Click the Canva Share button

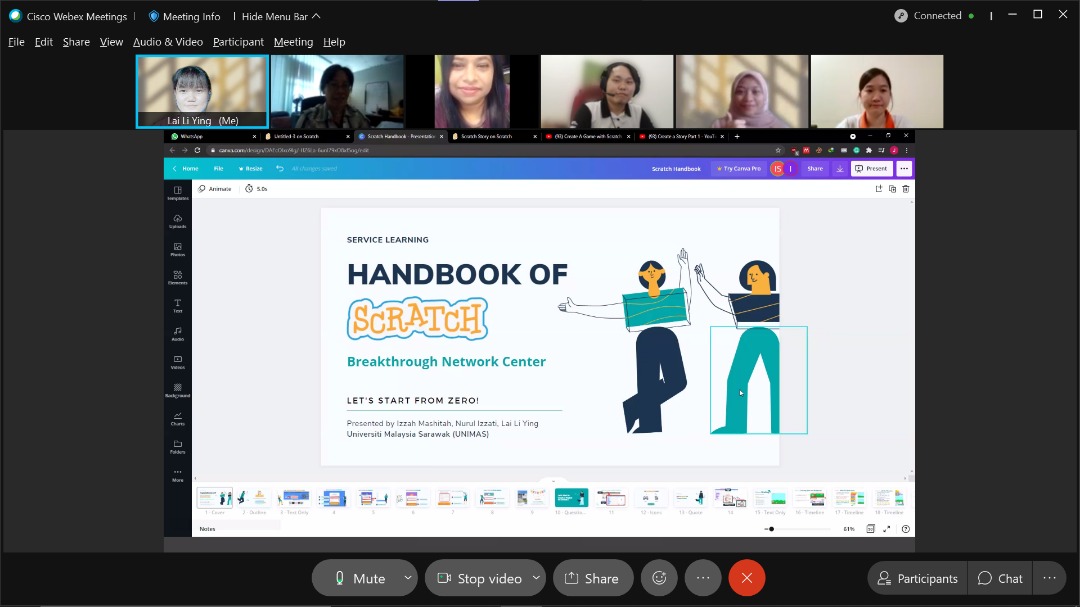(x=815, y=169)
